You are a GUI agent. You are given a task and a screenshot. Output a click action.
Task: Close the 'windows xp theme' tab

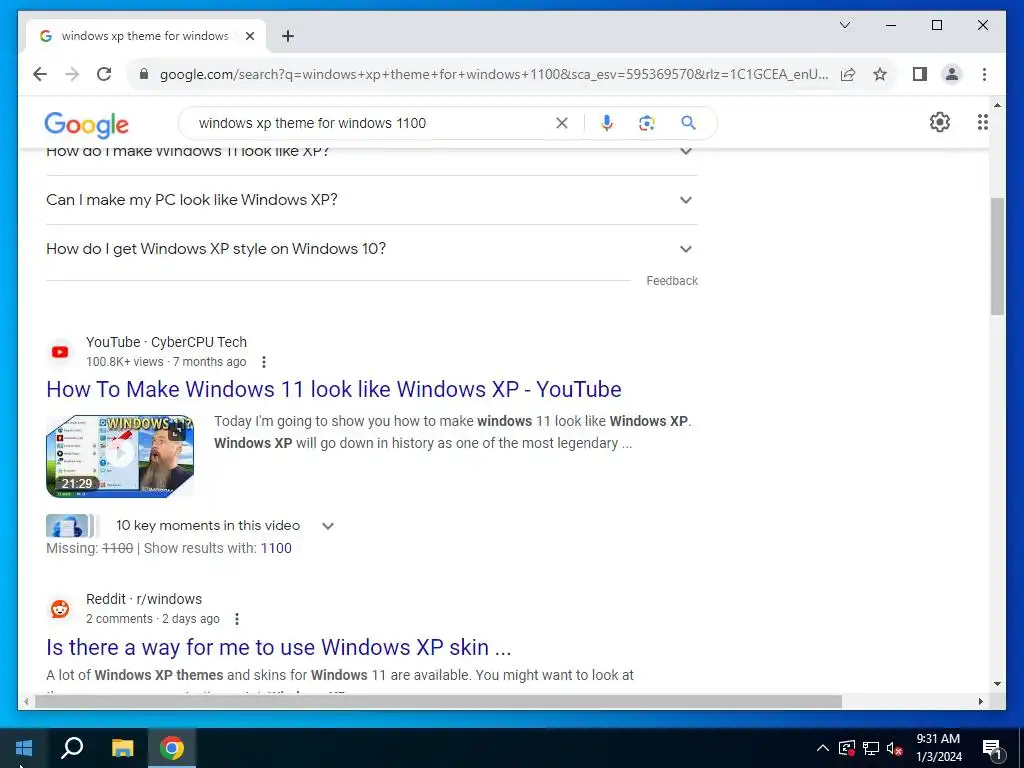(249, 36)
